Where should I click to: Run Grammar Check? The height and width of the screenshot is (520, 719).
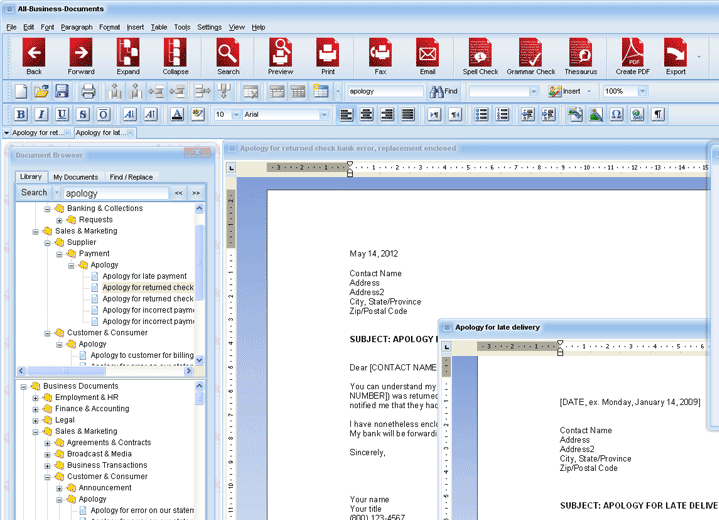tap(531, 57)
